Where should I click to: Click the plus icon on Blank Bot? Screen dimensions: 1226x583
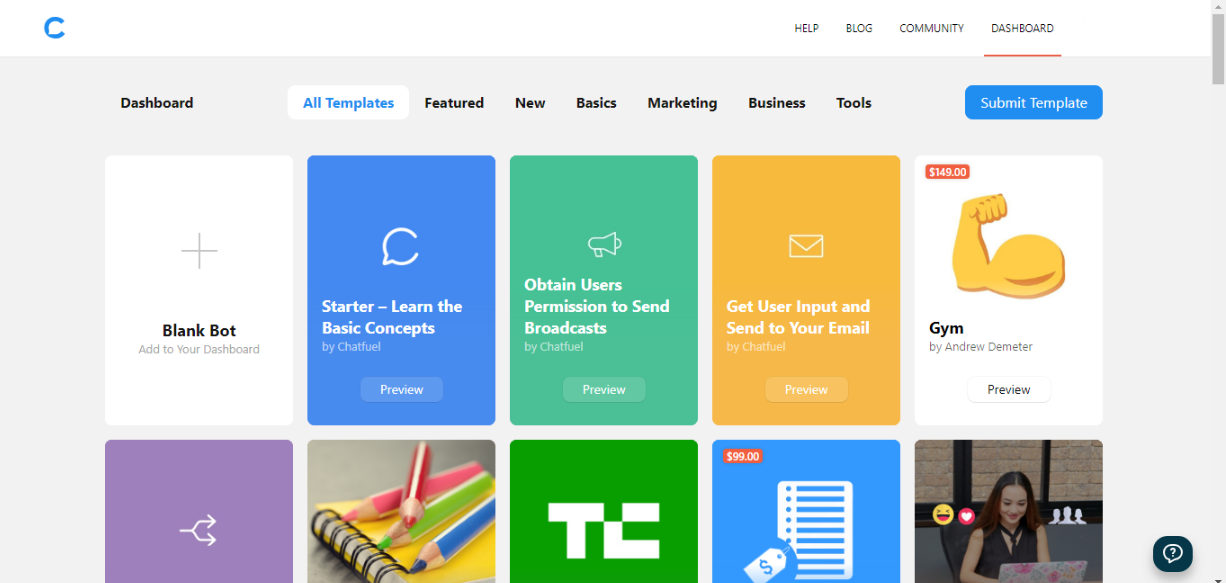[x=199, y=251]
